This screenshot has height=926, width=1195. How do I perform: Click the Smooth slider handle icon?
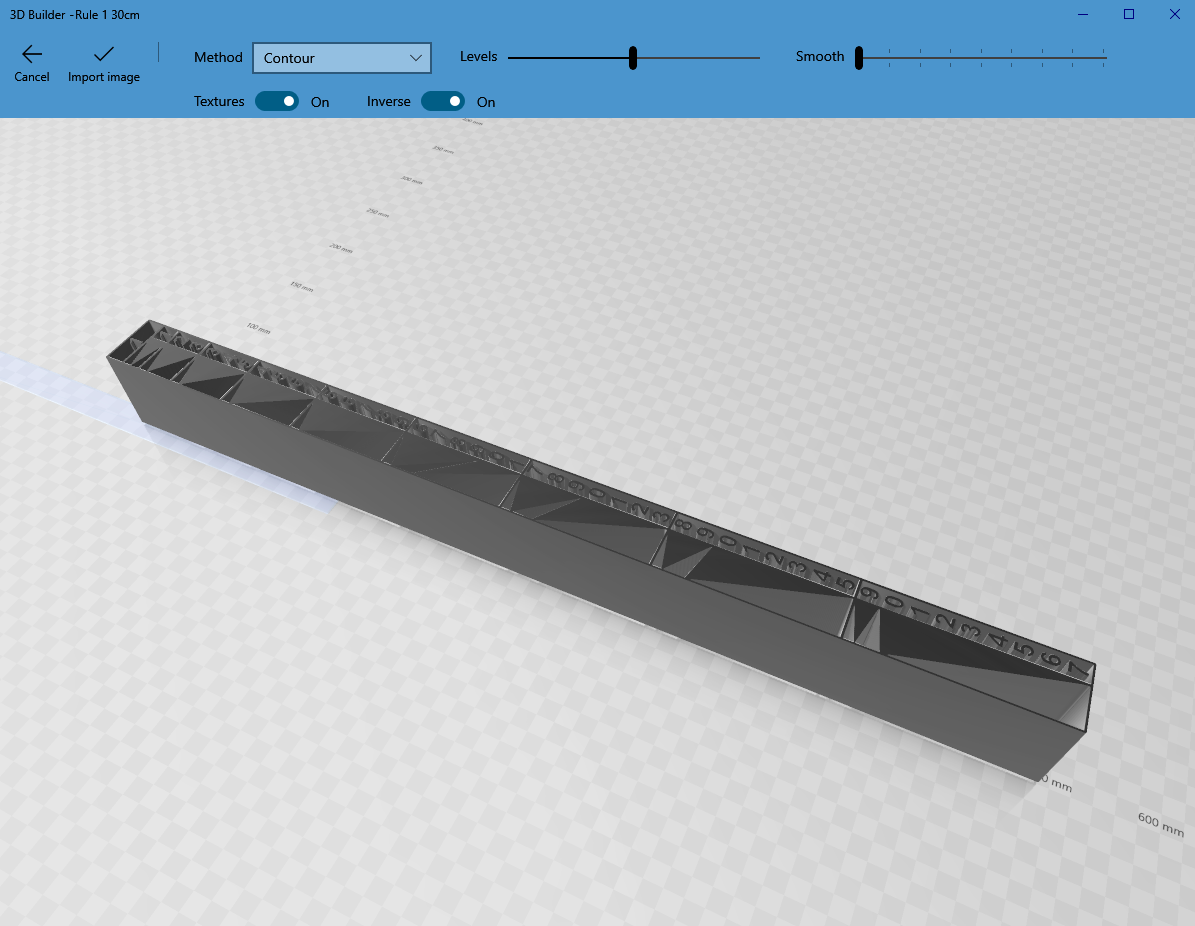(860, 57)
